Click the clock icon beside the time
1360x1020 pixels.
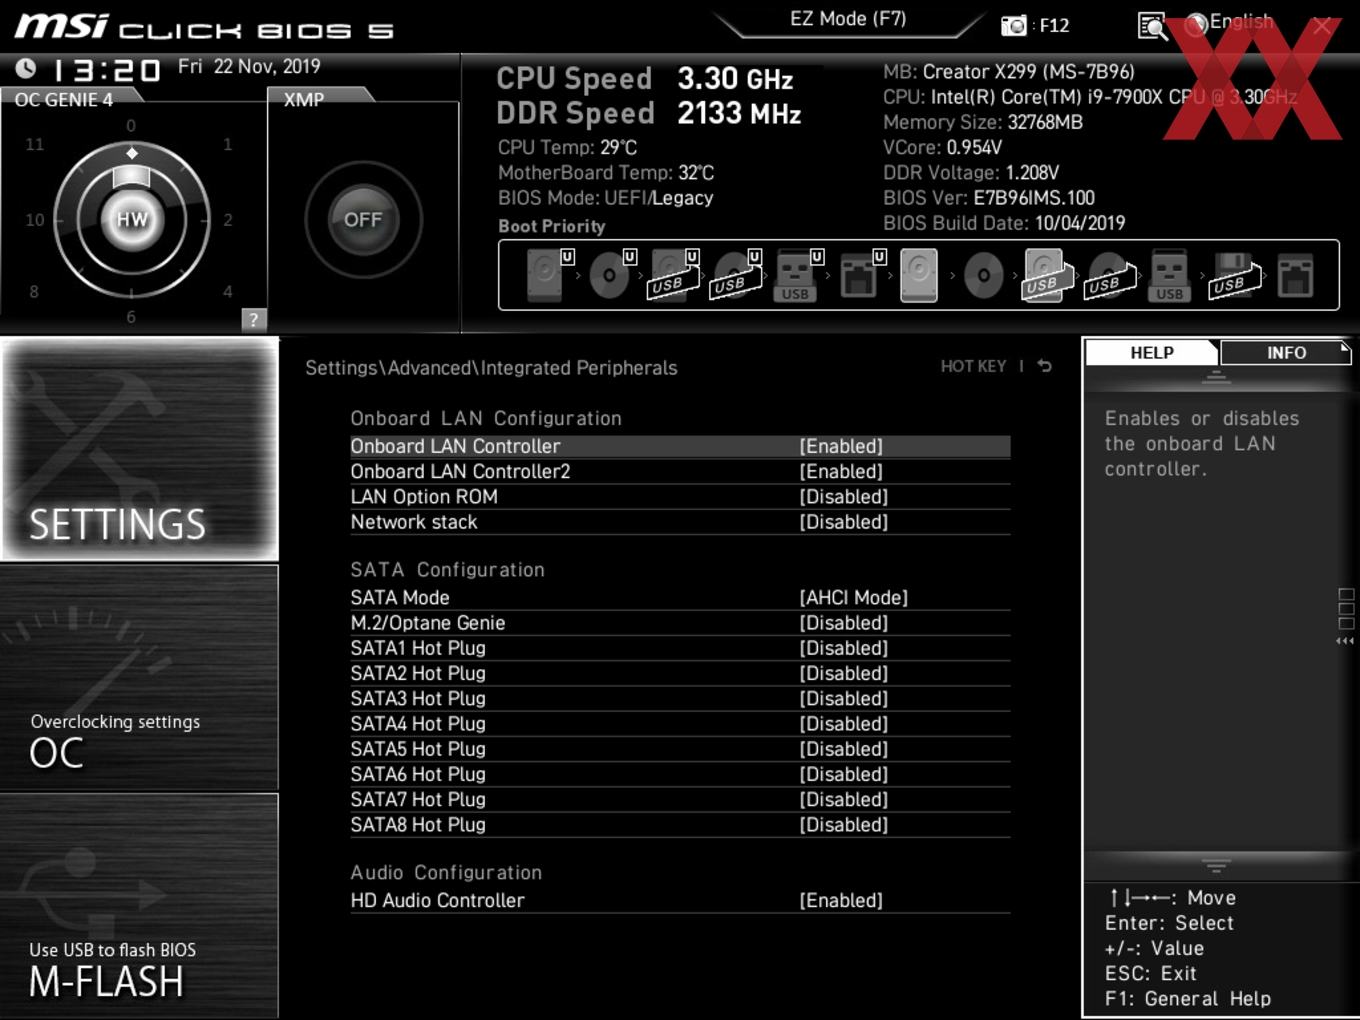tap(25, 68)
